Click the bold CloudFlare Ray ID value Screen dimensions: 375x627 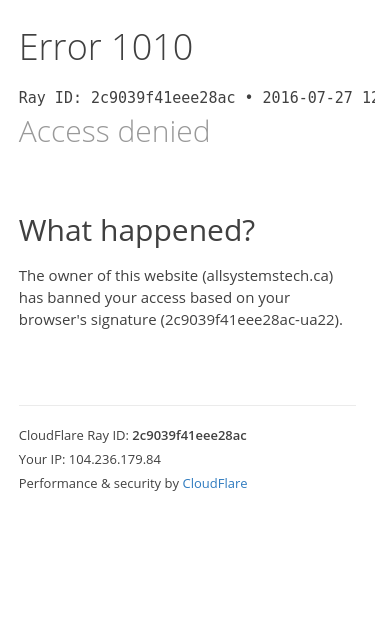coord(189,435)
